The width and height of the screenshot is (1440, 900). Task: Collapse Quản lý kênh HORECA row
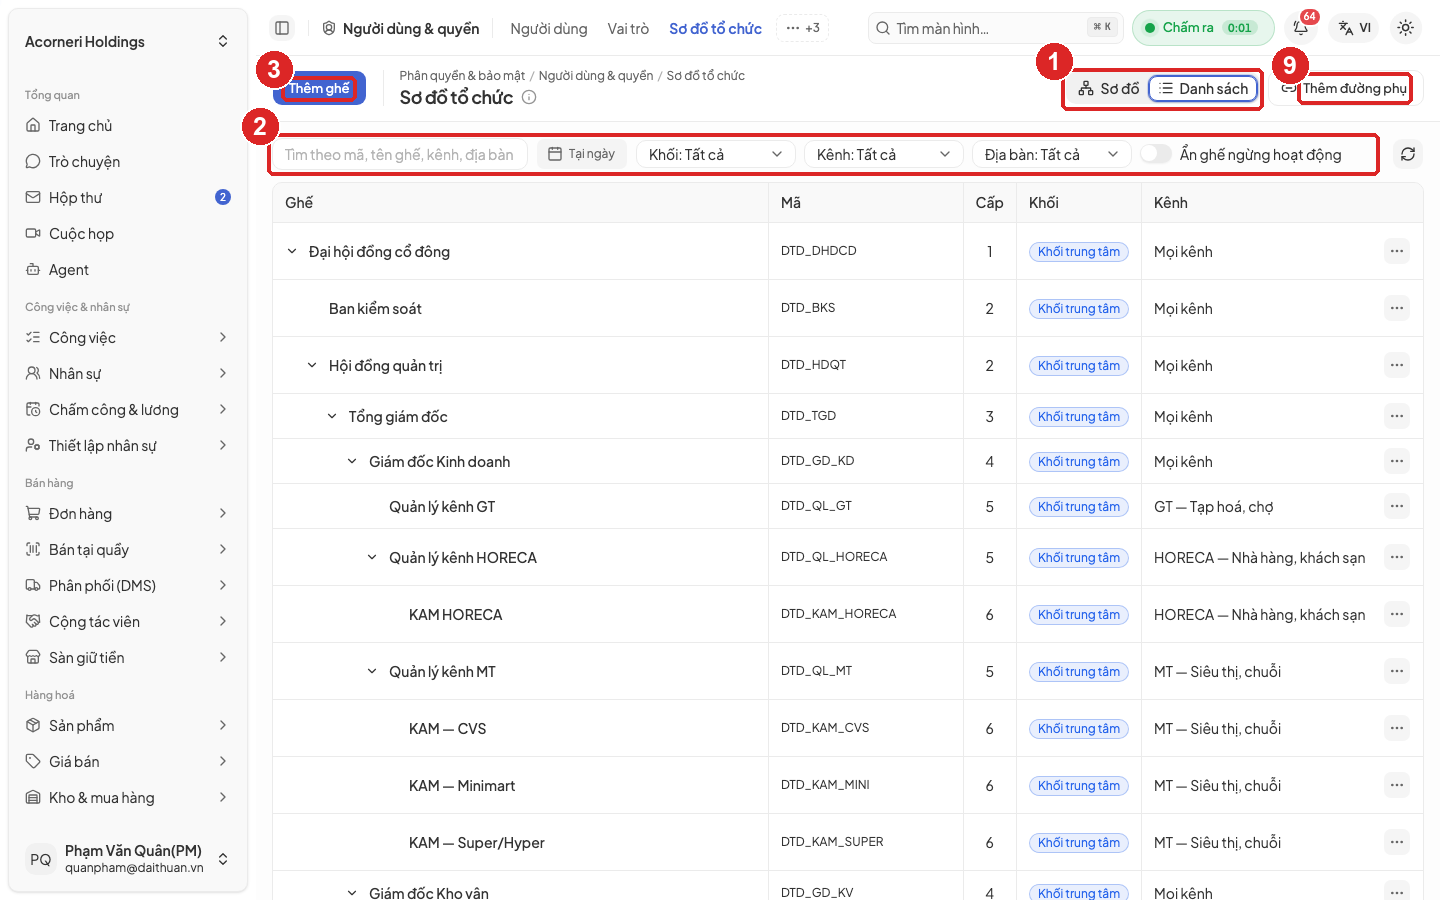click(x=372, y=557)
